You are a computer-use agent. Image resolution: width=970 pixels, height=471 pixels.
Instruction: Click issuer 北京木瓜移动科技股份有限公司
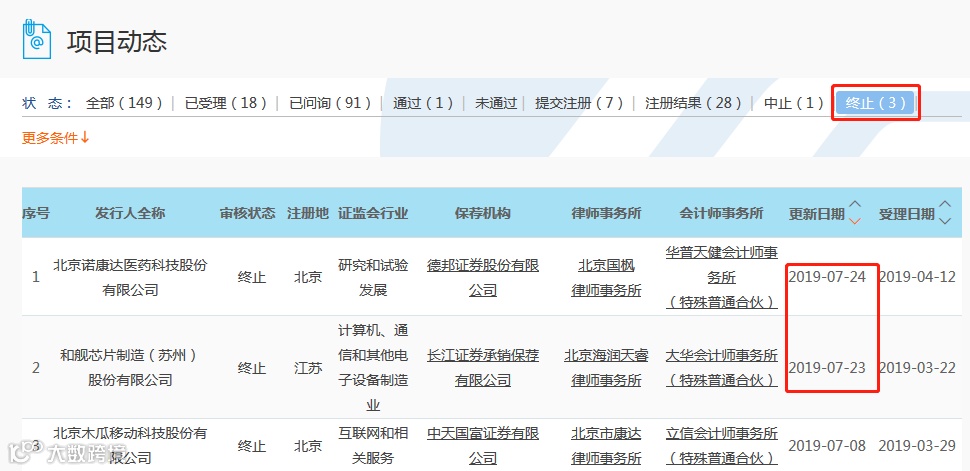(130, 446)
